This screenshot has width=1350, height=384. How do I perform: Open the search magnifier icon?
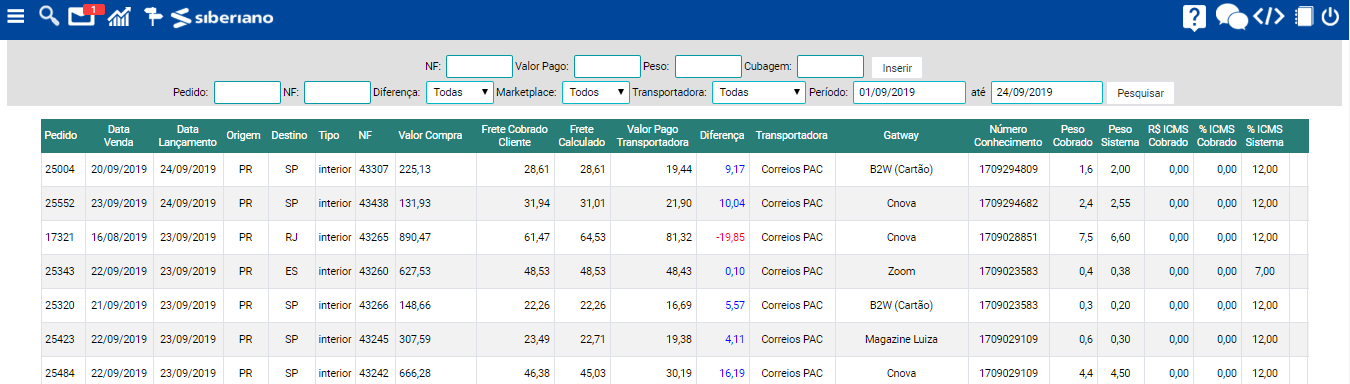[48, 16]
